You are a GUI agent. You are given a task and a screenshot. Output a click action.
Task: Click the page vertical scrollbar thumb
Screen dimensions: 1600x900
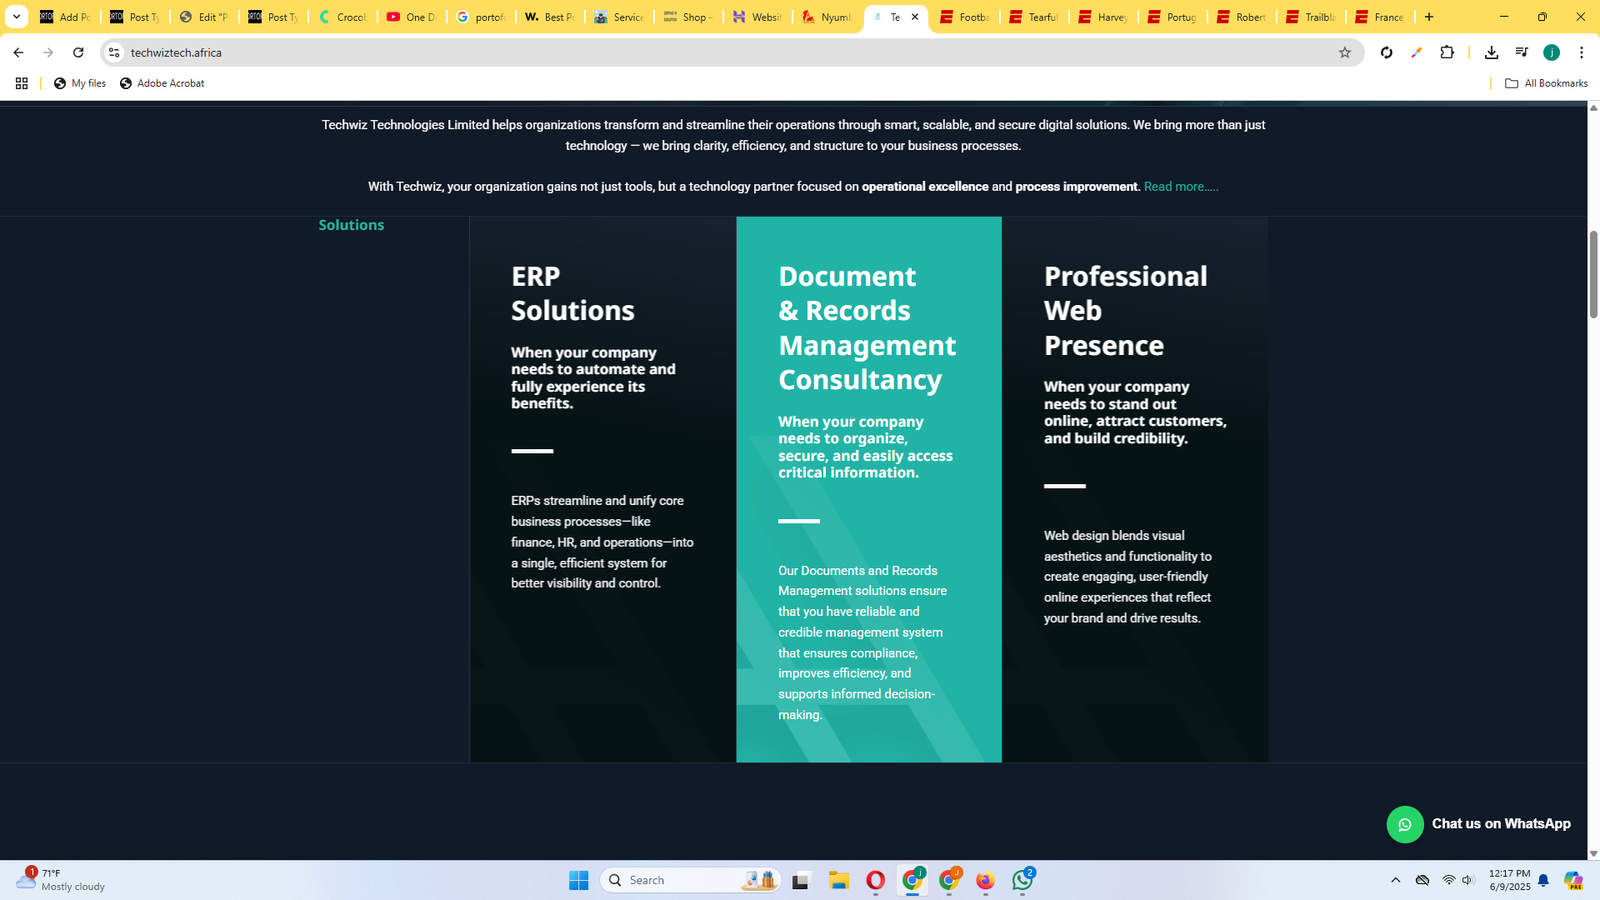[x=1594, y=274]
